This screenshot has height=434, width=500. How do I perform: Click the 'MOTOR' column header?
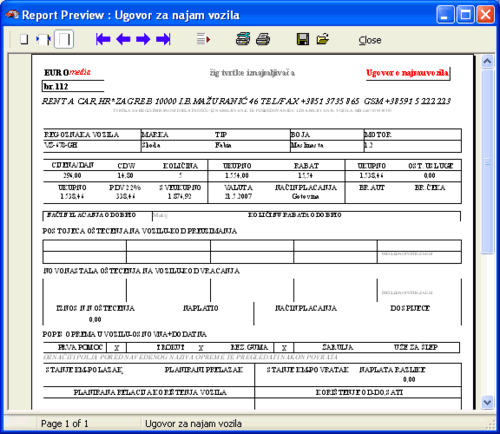click(378, 135)
